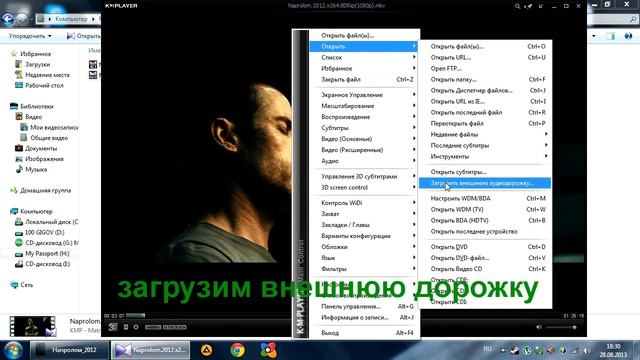The image size is (640, 360).
Task: Open 'Локальный диск (C' in Explorer
Action: click(x=47, y=222)
